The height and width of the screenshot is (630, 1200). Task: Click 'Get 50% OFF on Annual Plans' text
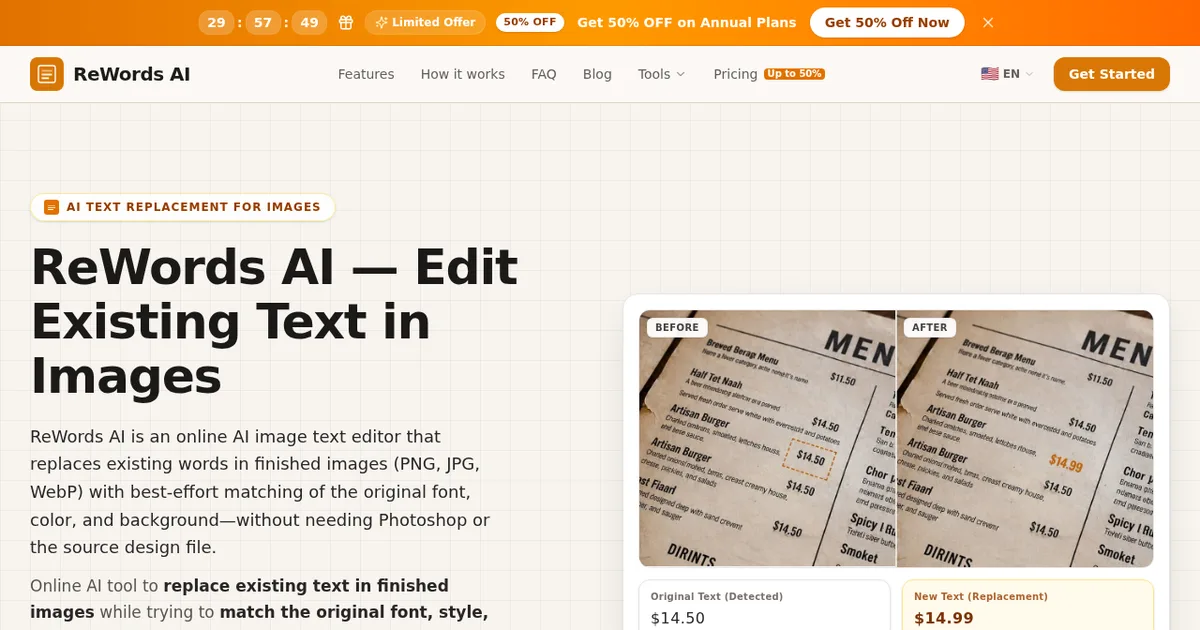(686, 22)
